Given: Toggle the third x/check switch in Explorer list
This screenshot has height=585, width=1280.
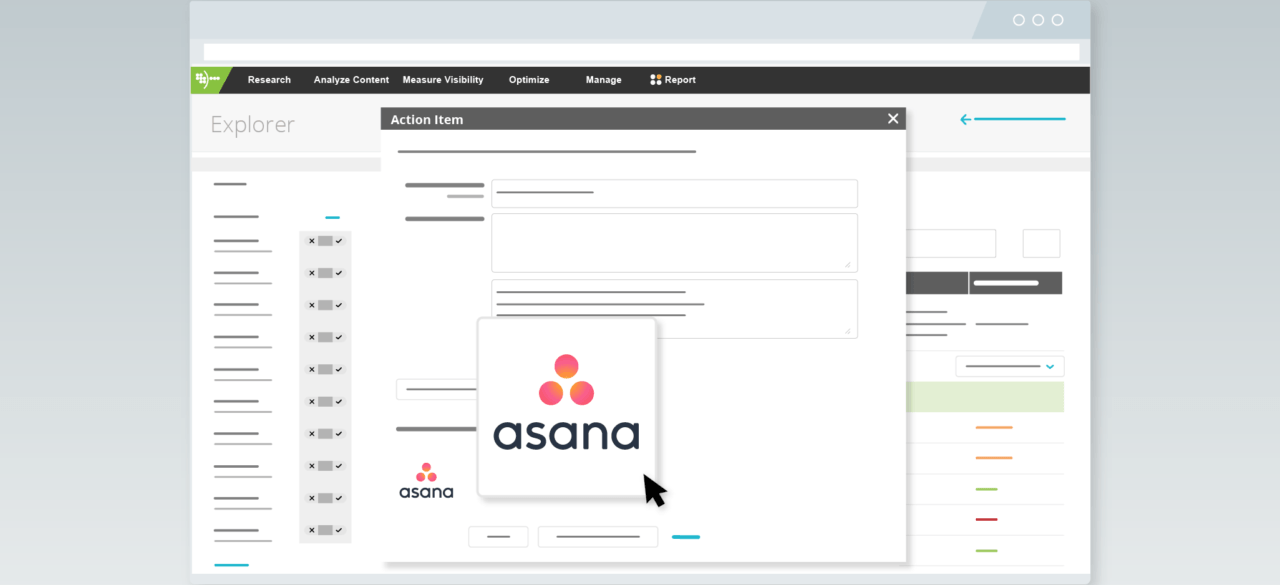Looking at the screenshot, I should pos(325,305).
